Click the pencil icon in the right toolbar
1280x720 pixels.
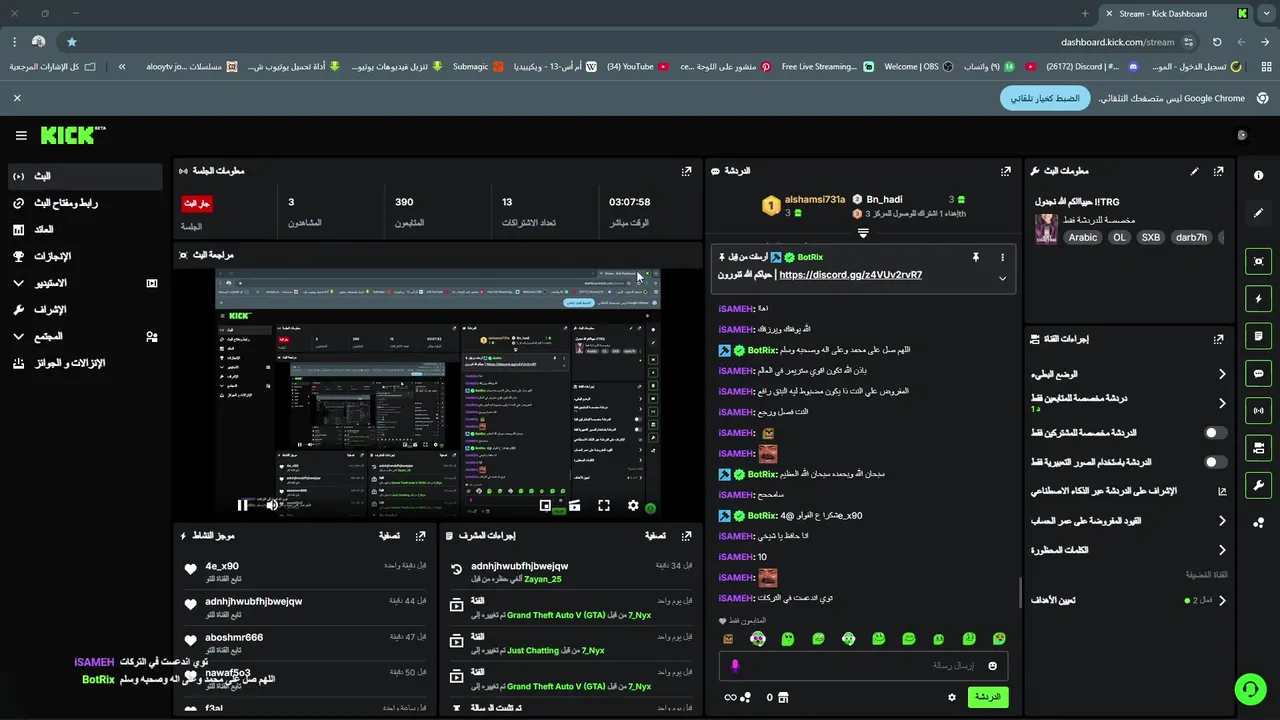click(1258, 213)
